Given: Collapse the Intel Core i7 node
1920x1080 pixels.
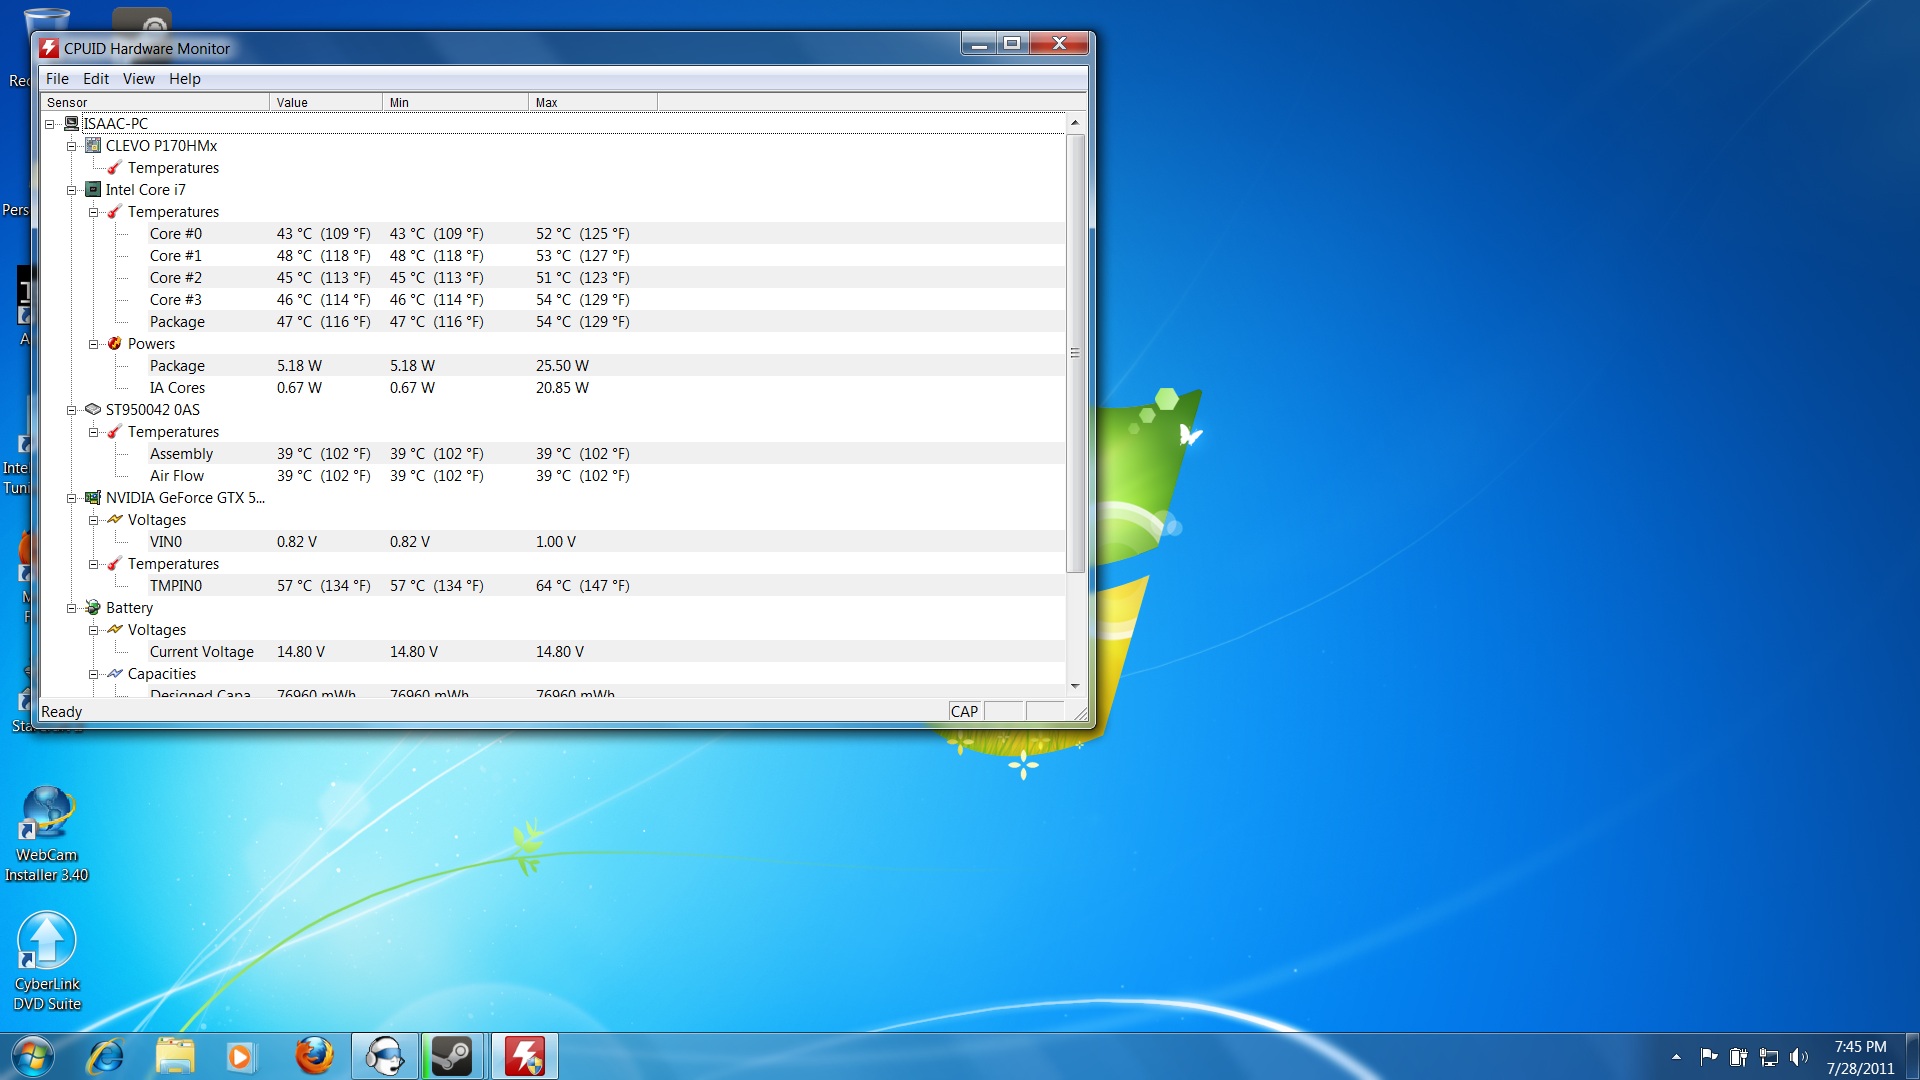Looking at the screenshot, I should coord(72,190).
